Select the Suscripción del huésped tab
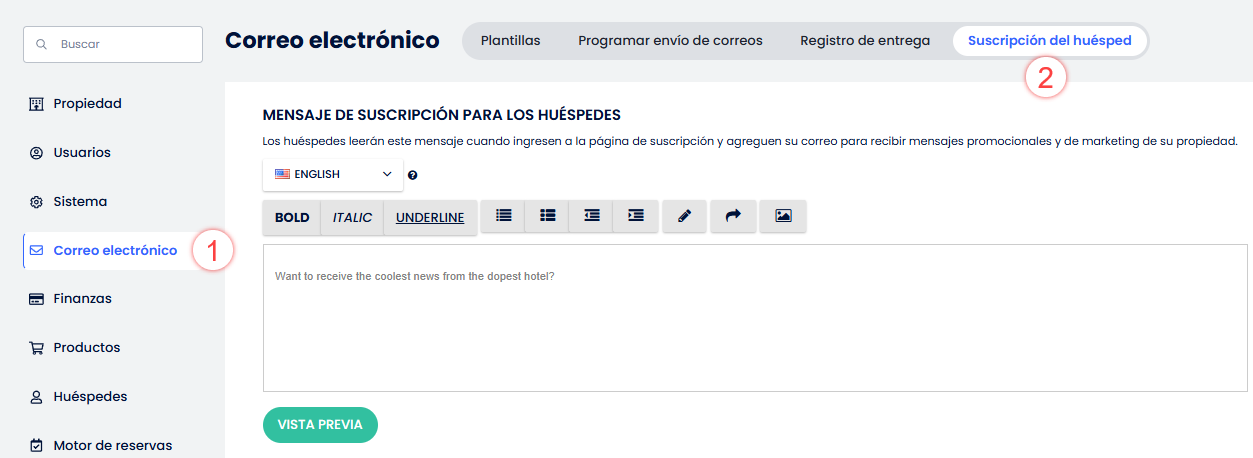This screenshot has height=458, width=1253. (1050, 41)
